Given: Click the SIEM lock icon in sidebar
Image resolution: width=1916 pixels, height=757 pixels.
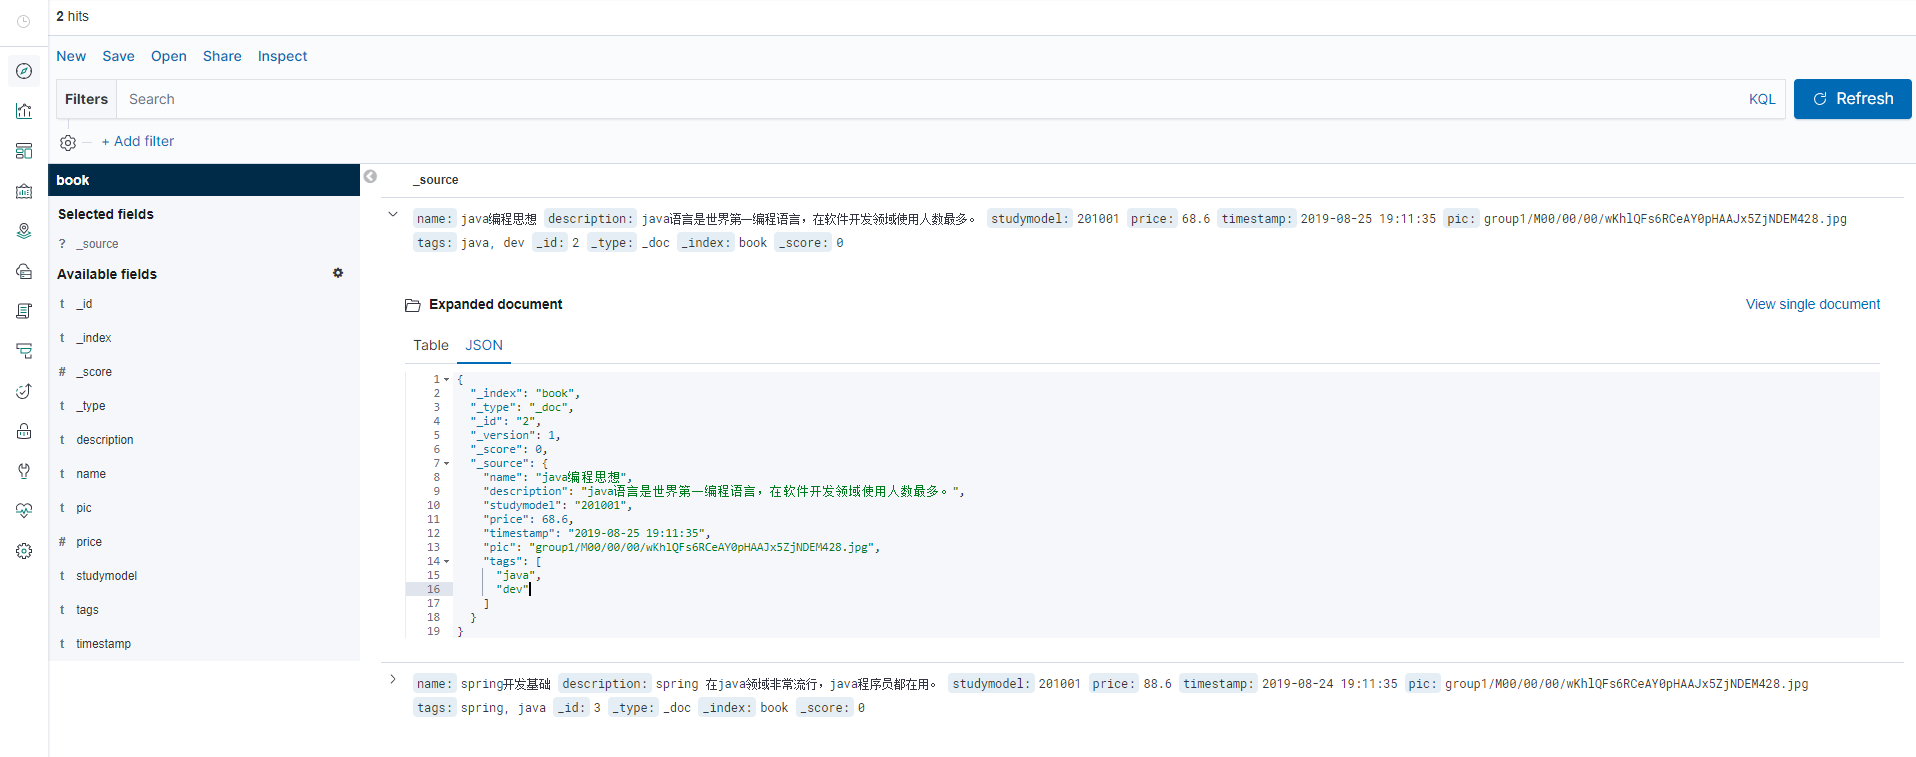Looking at the screenshot, I should 24,431.
